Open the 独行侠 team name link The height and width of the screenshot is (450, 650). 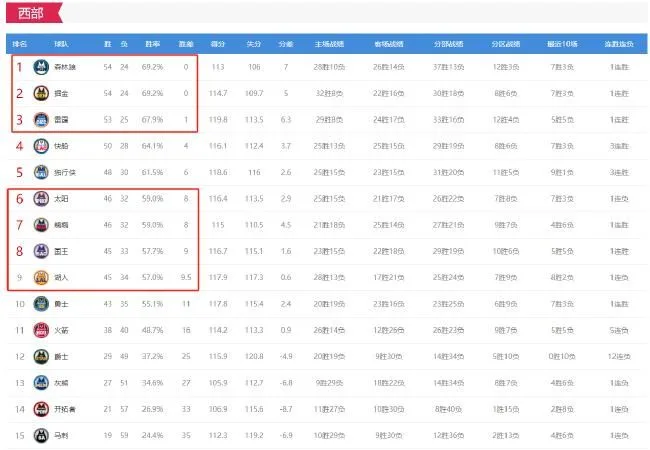[x=65, y=172]
